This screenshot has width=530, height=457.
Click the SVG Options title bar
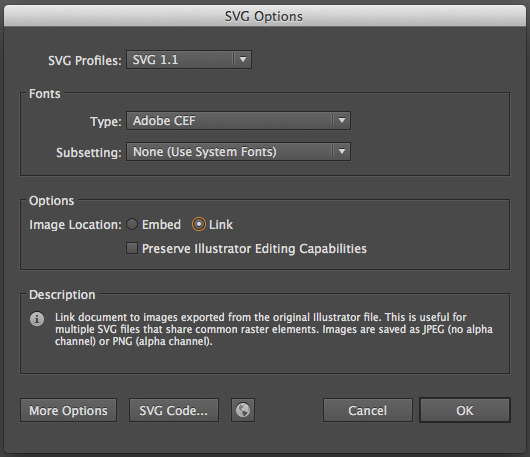point(265,16)
